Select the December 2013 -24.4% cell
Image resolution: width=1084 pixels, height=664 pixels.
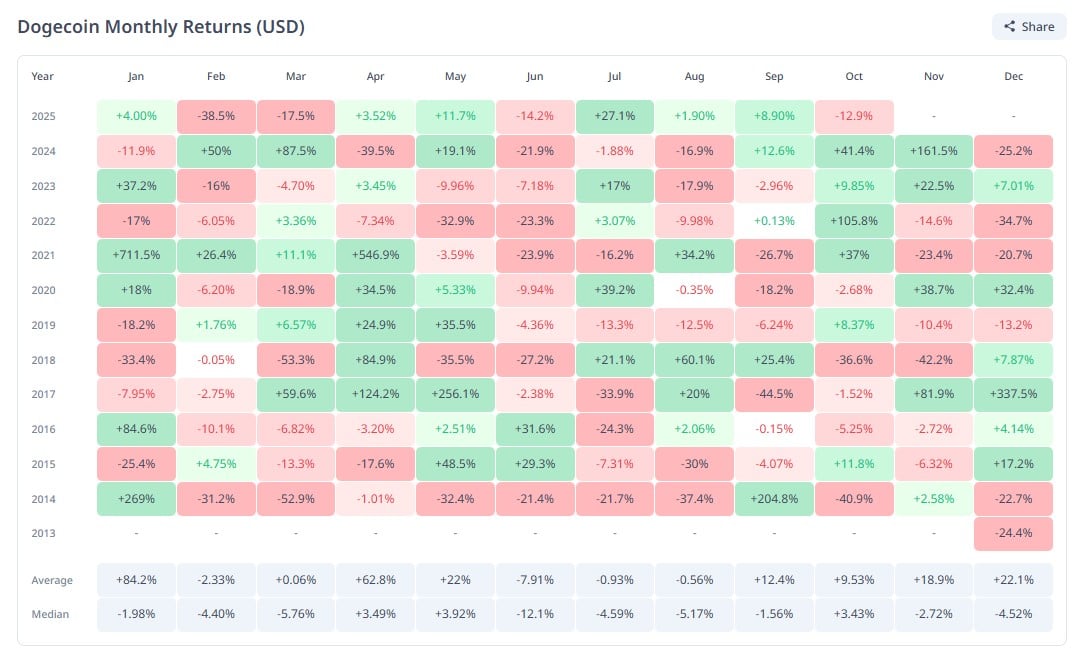[1013, 533]
